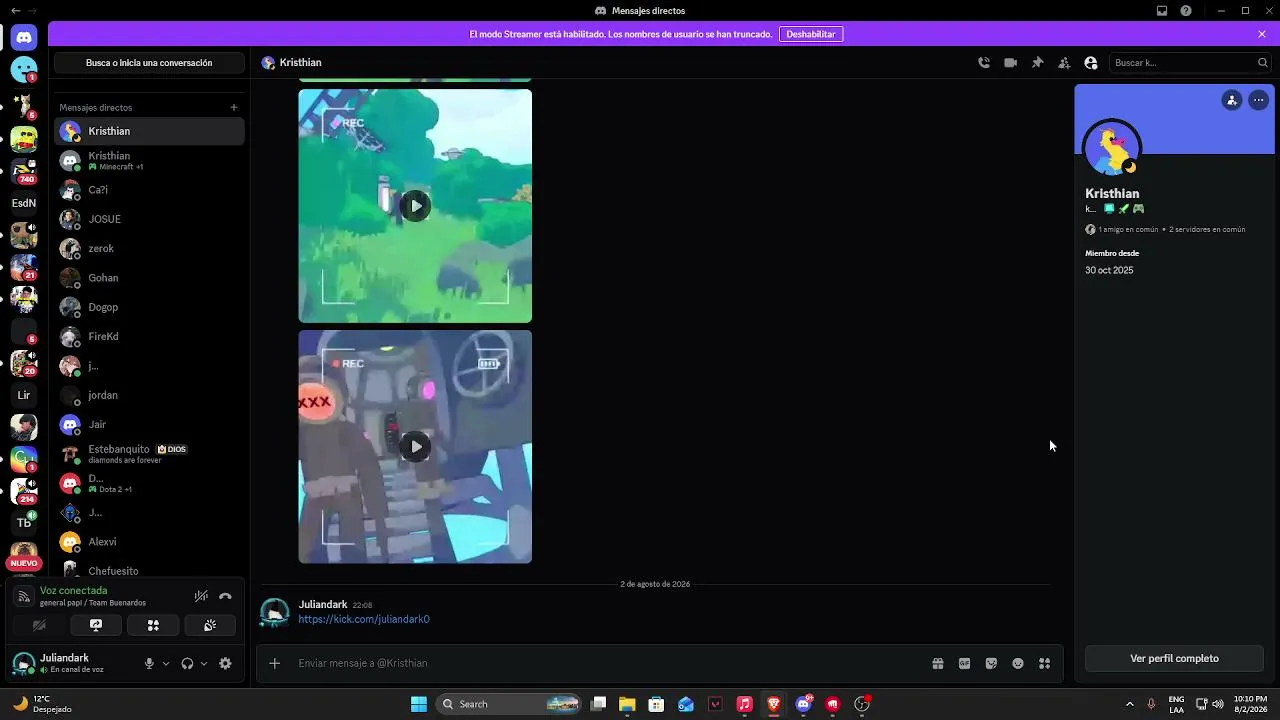Viewport: 1280px width, 720px height.
Task: Disable Streamer mode with Deshabilitar button
Action: pos(811,34)
